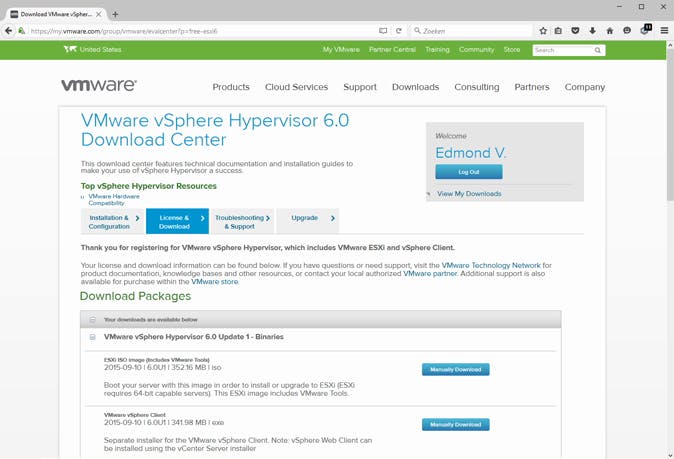Click the Log Out button
The image size is (674, 459).
[x=469, y=172]
